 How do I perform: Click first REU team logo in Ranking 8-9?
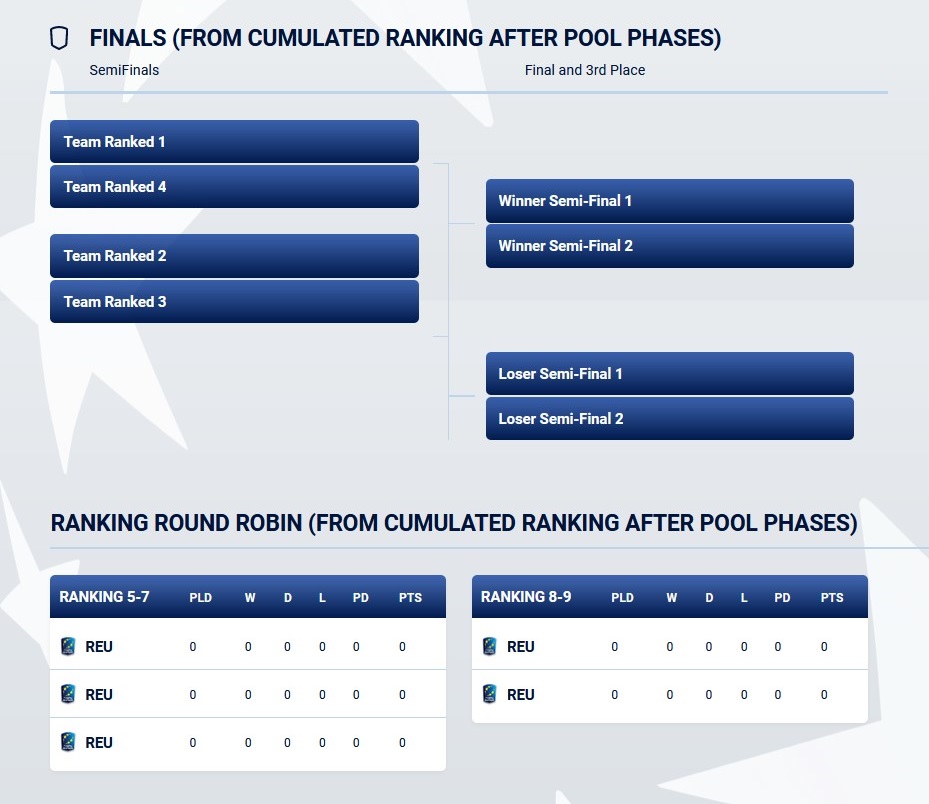(490, 646)
